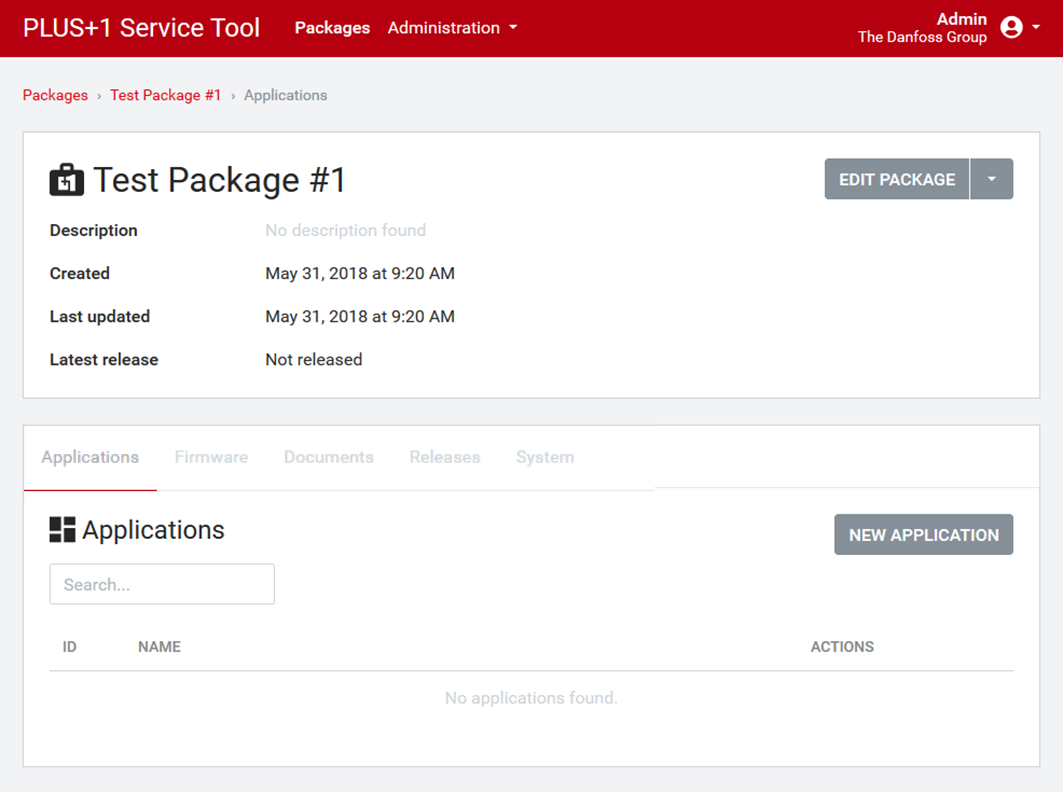This screenshot has height=792, width=1063.
Task: Click inside the applications search field
Action: pyautogui.click(x=161, y=584)
